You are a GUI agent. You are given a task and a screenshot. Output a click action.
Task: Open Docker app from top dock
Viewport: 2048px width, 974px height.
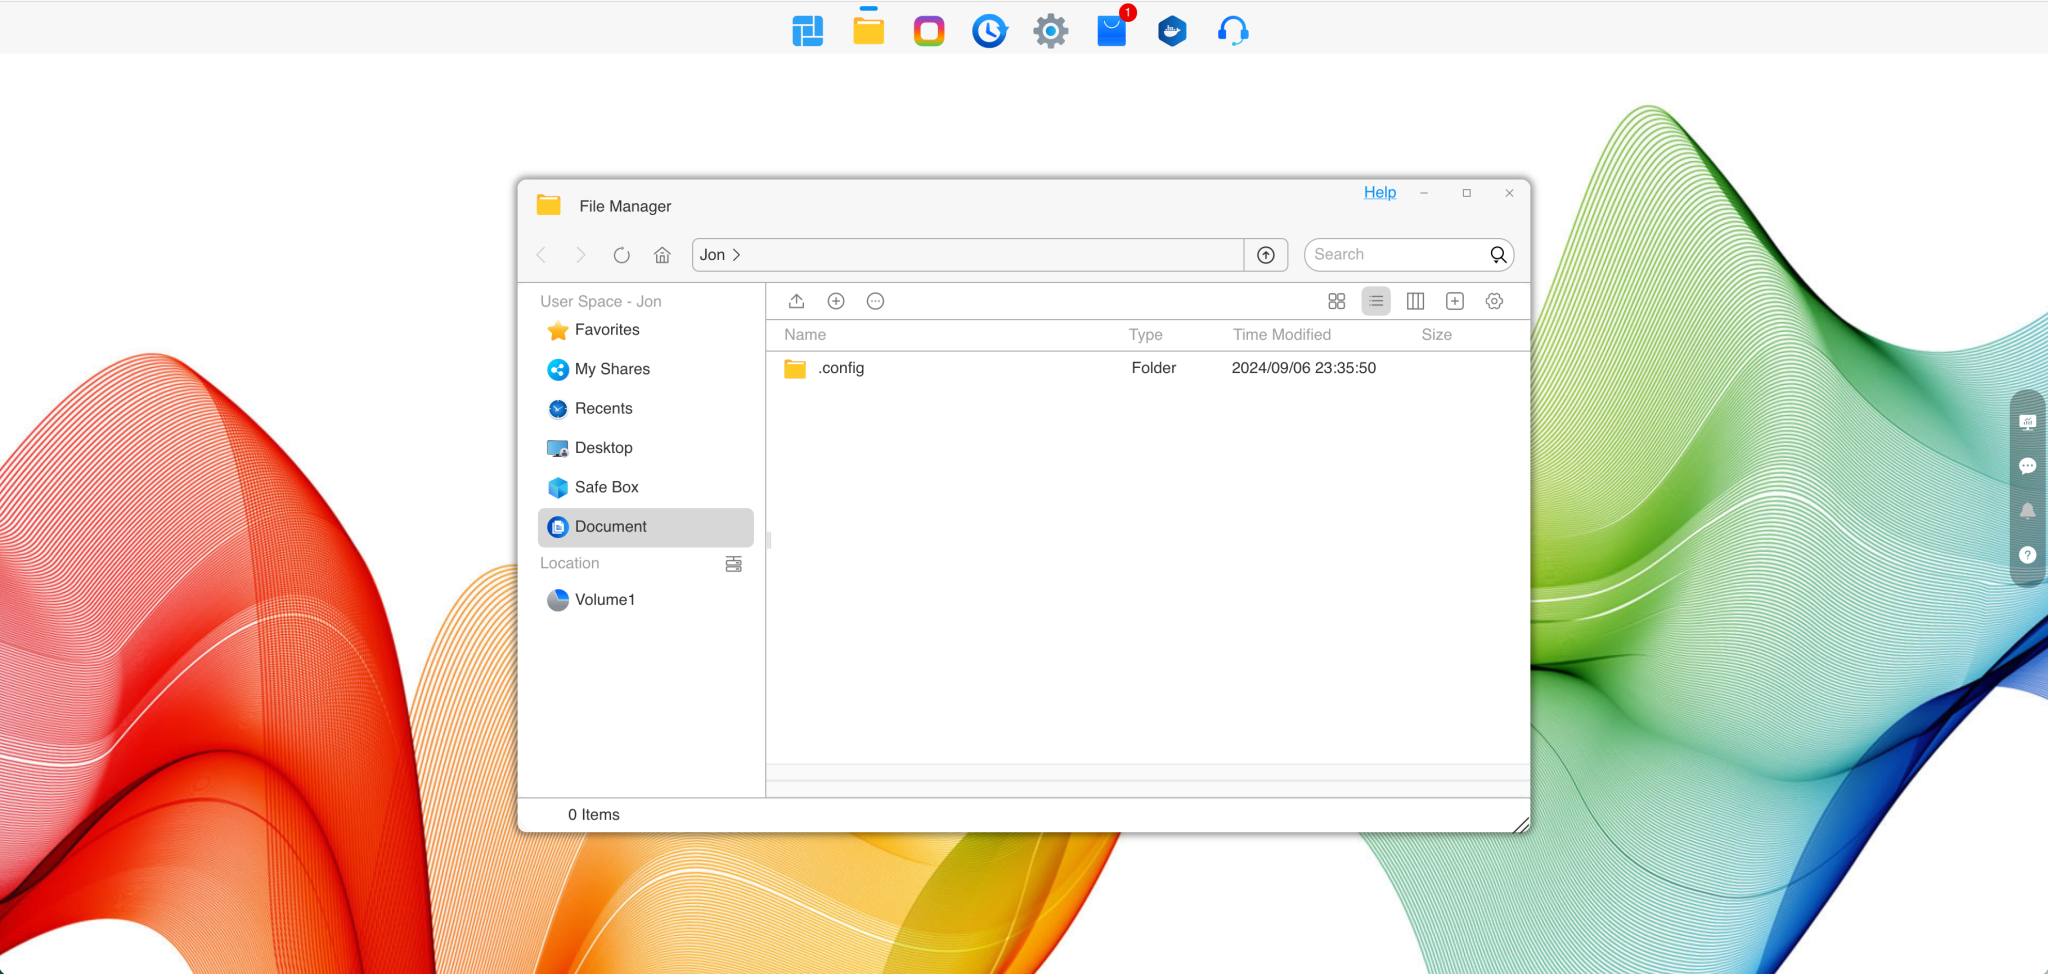pyautogui.click(x=1172, y=31)
